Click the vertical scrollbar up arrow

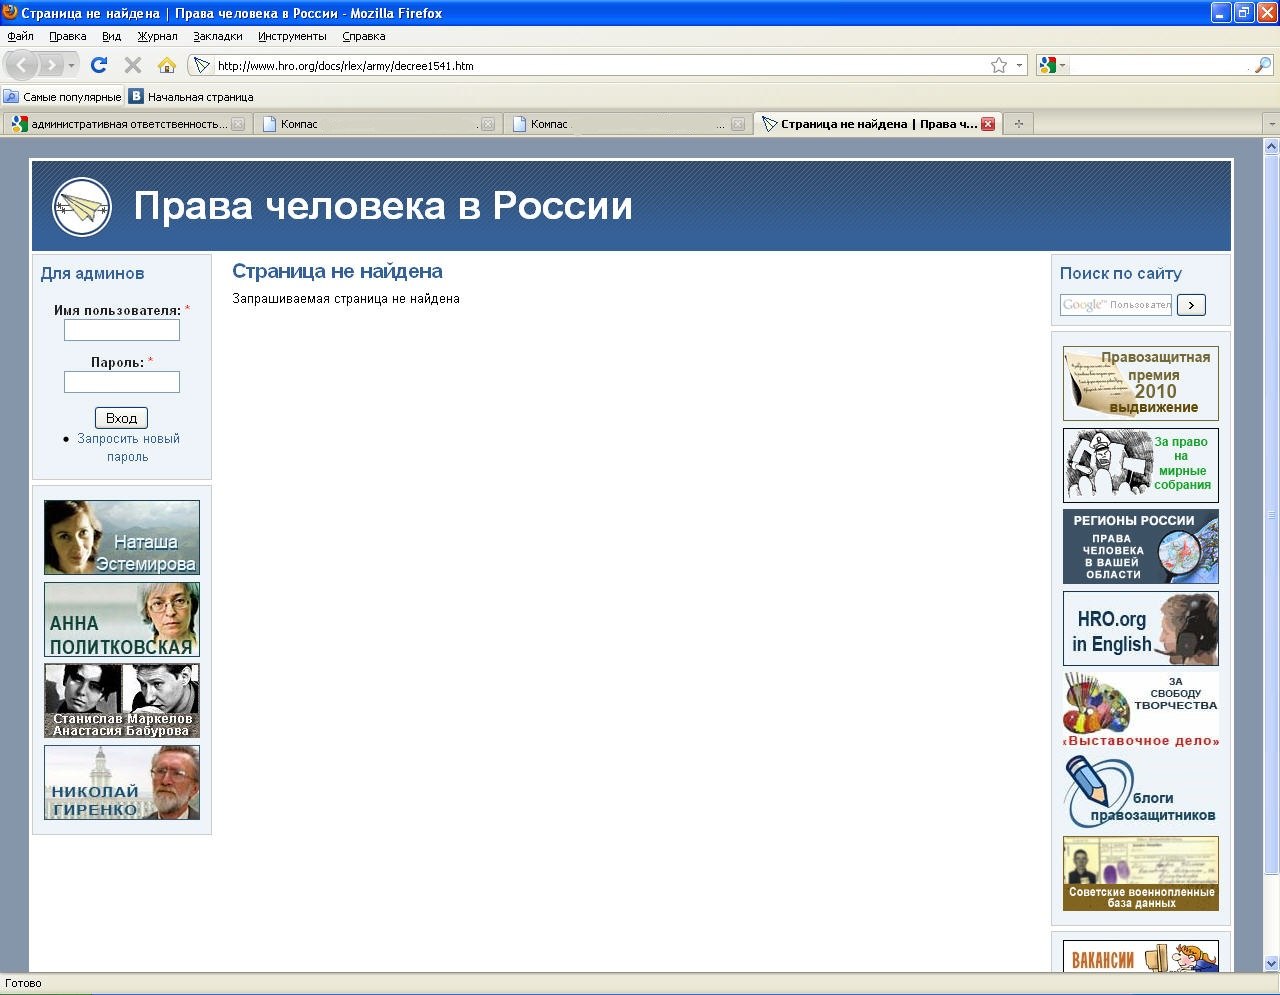1272,146
